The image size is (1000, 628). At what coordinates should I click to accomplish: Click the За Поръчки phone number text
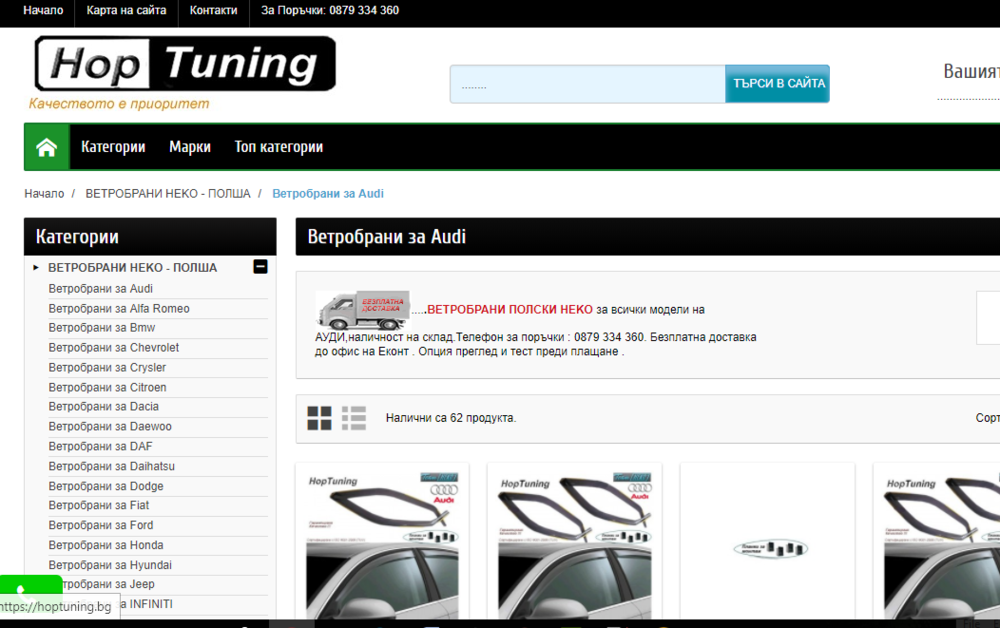point(330,10)
